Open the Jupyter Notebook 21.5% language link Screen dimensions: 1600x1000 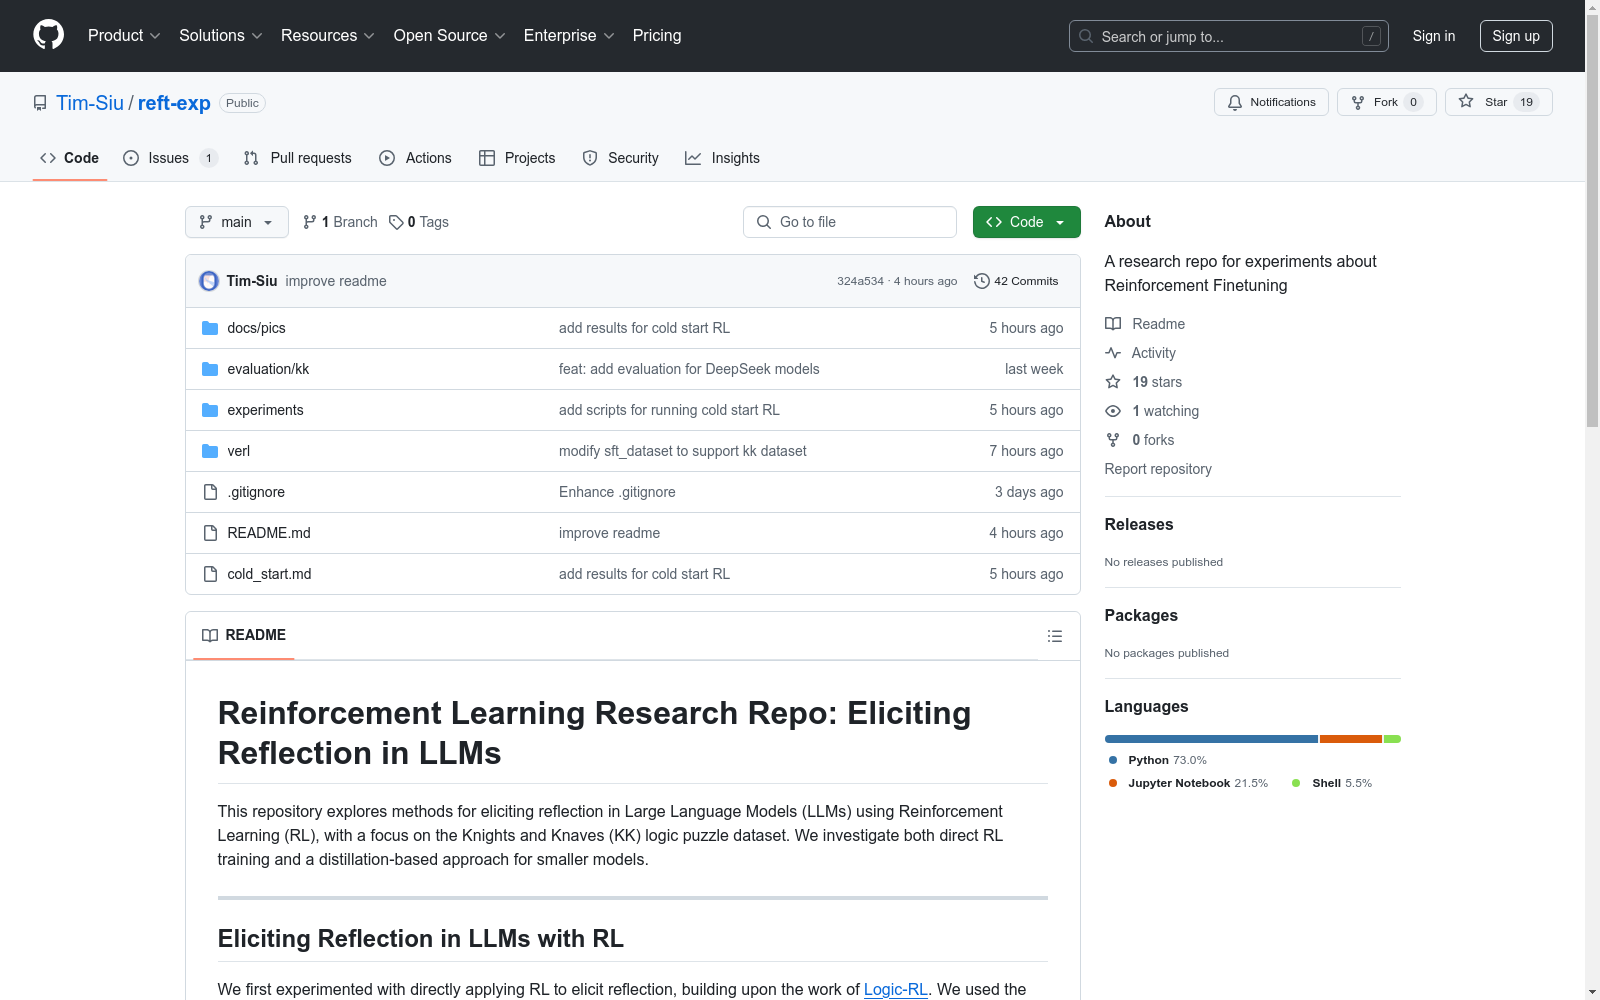[1188, 783]
